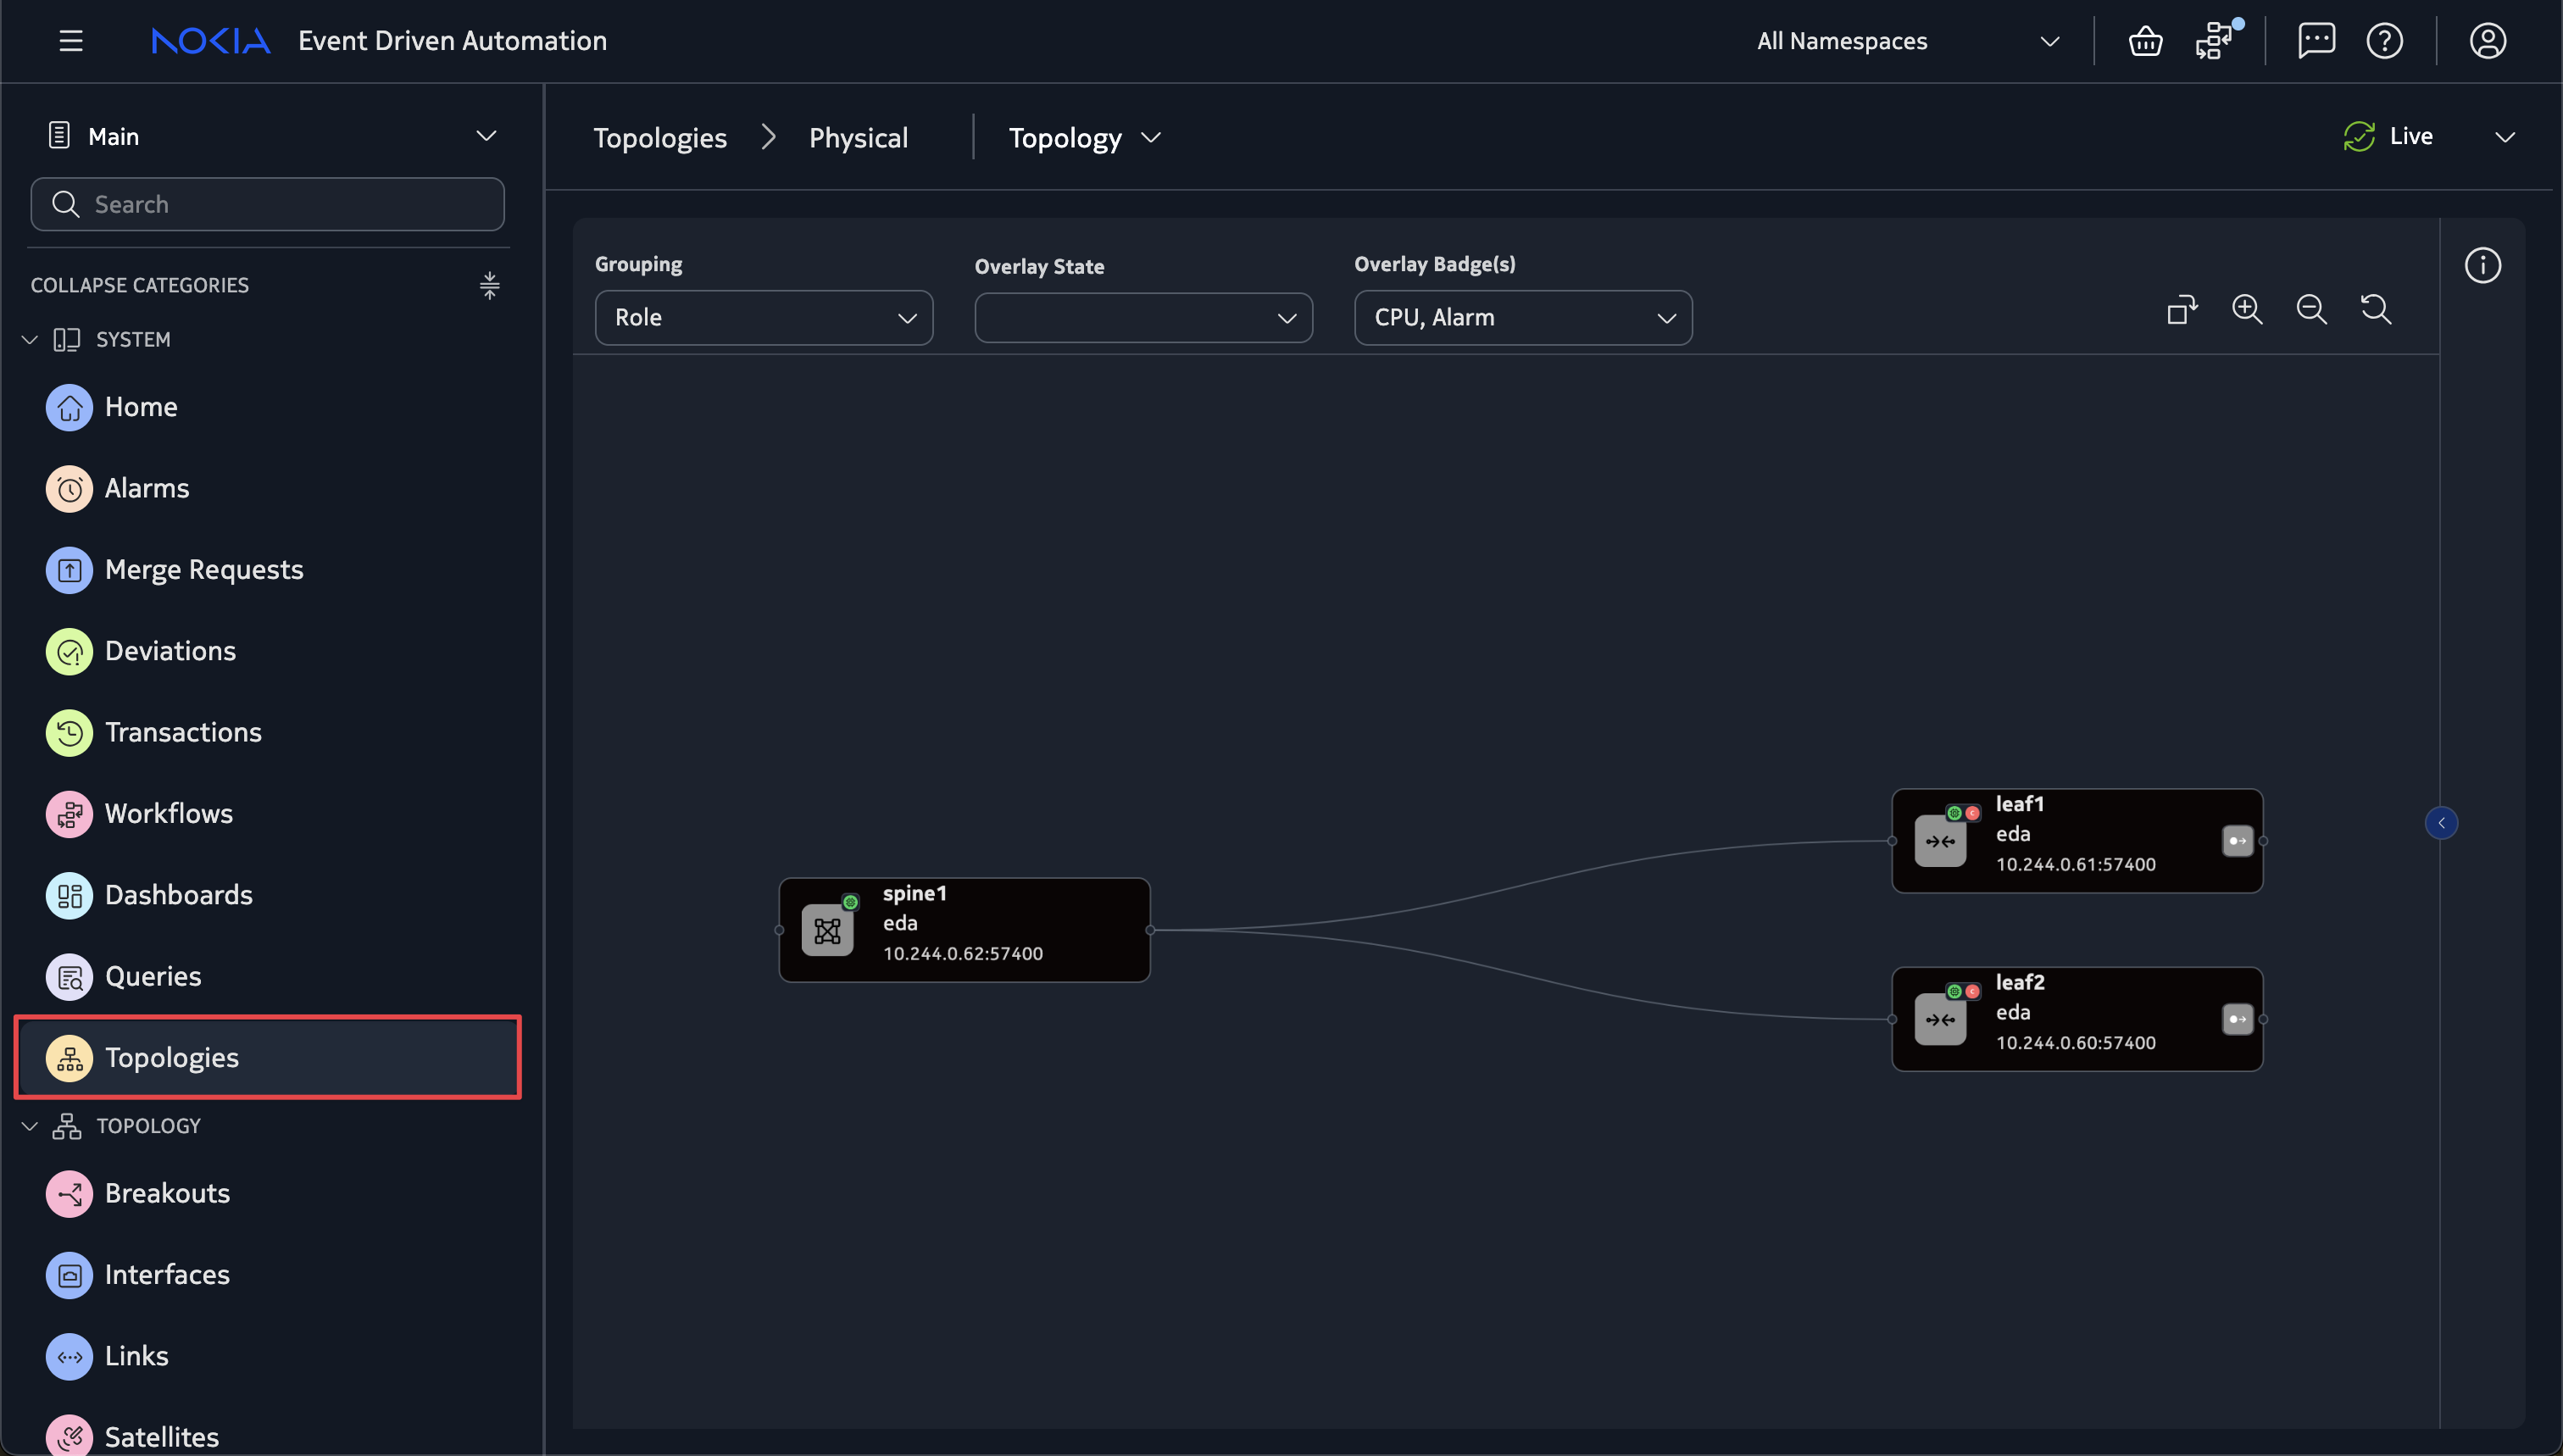
Task: Click the spine1 node icon
Action: (x=827, y=931)
